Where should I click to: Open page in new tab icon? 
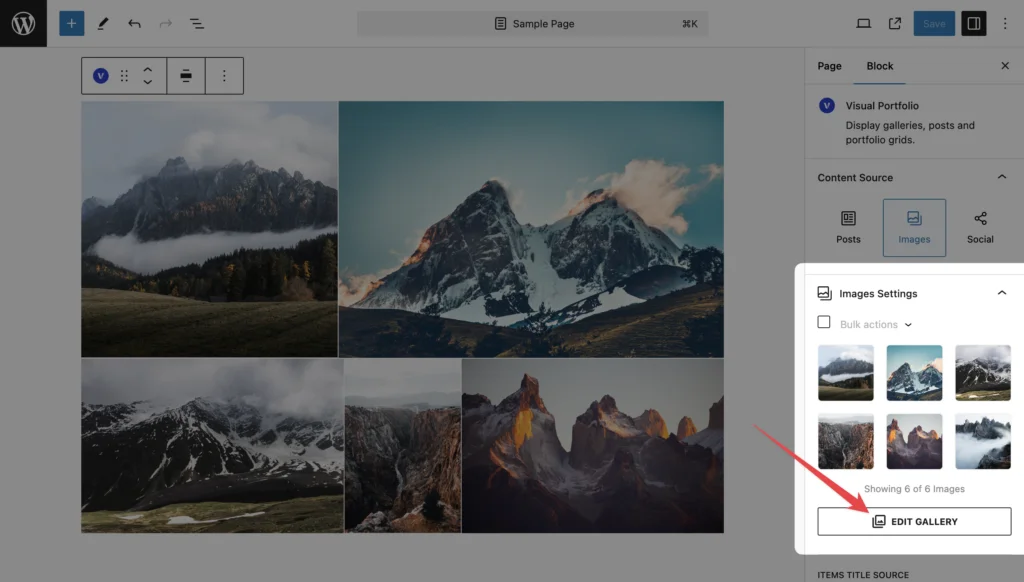tap(895, 23)
